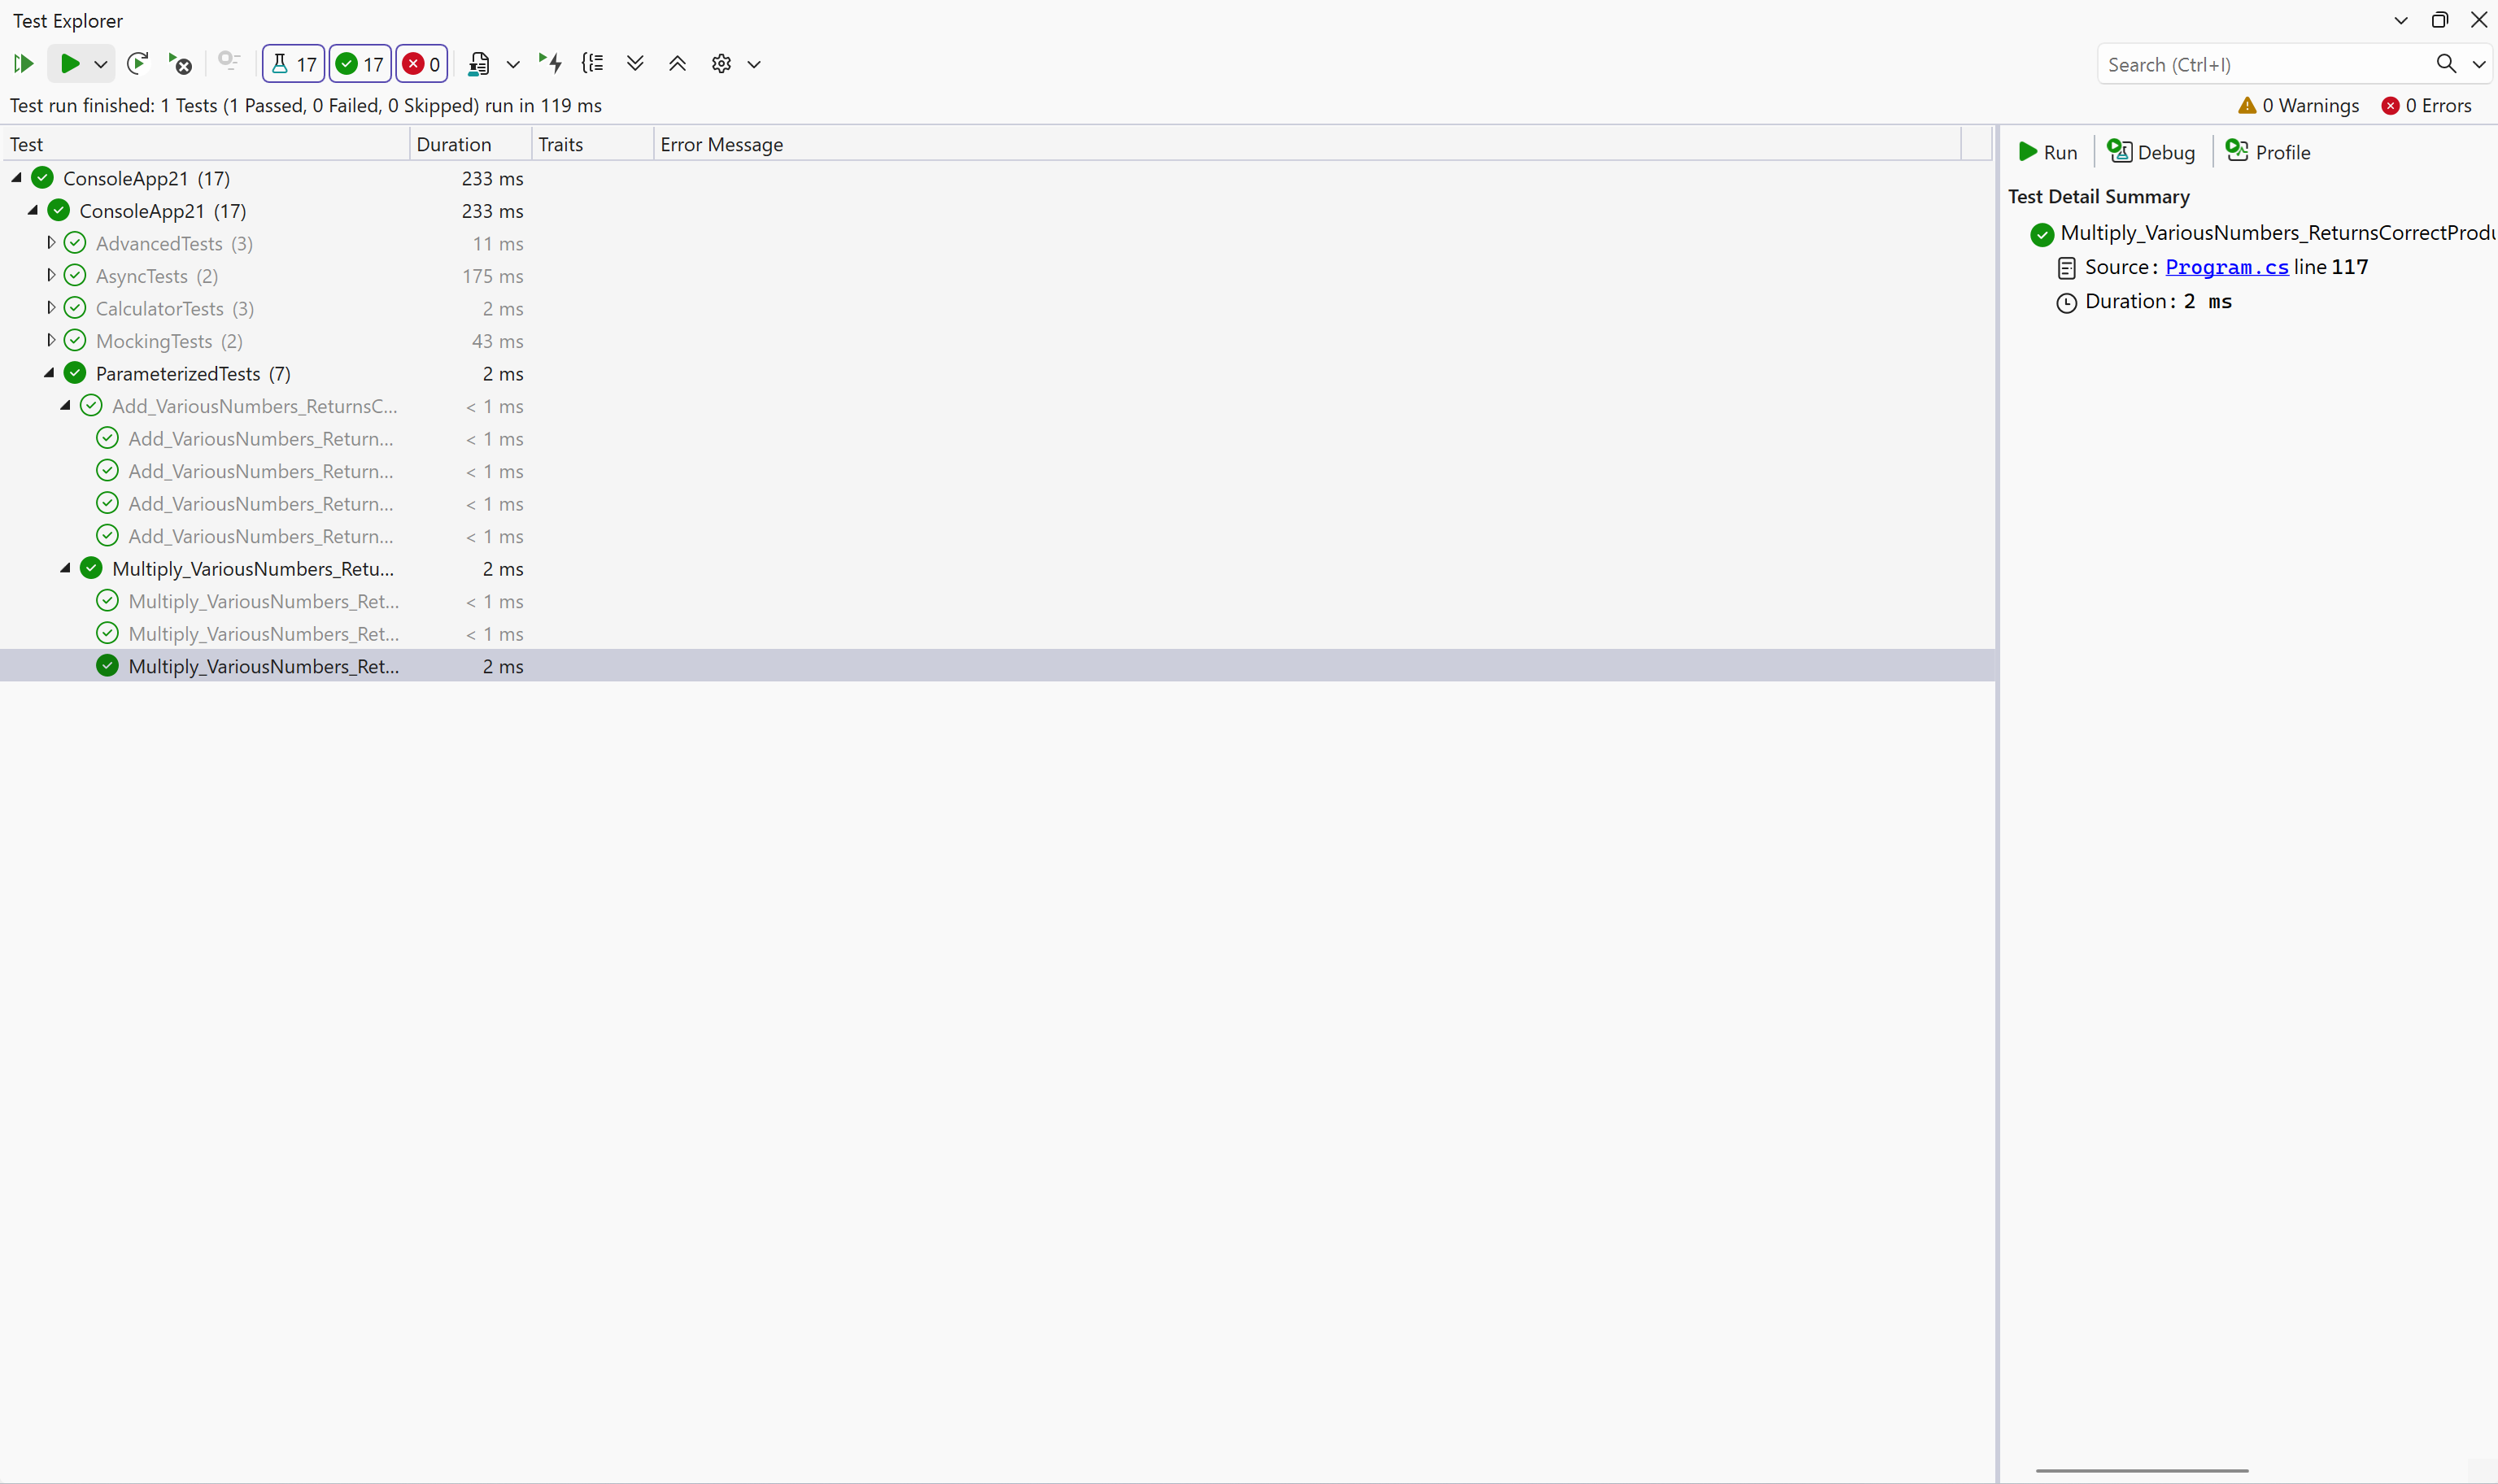Viewport: 2498px width, 1484px height.
Task: Click the Collapse All double-chevron-up icon
Action: coord(677,64)
